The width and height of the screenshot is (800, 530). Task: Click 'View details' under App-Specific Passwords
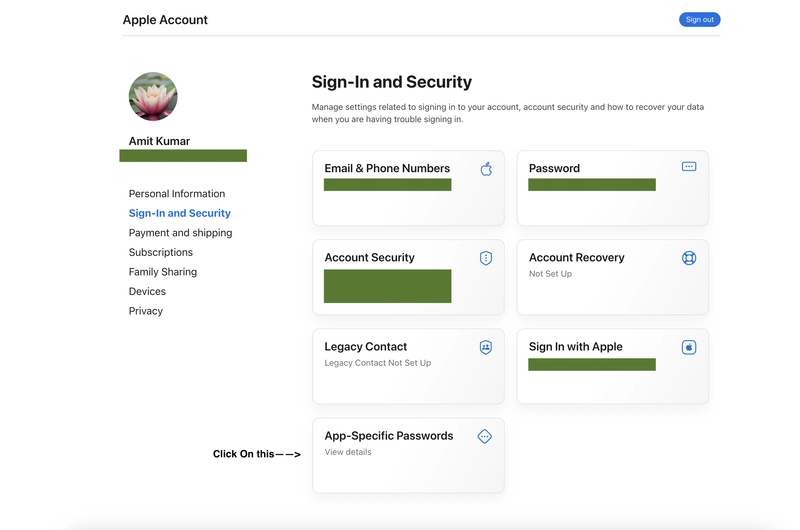[x=348, y=452]
